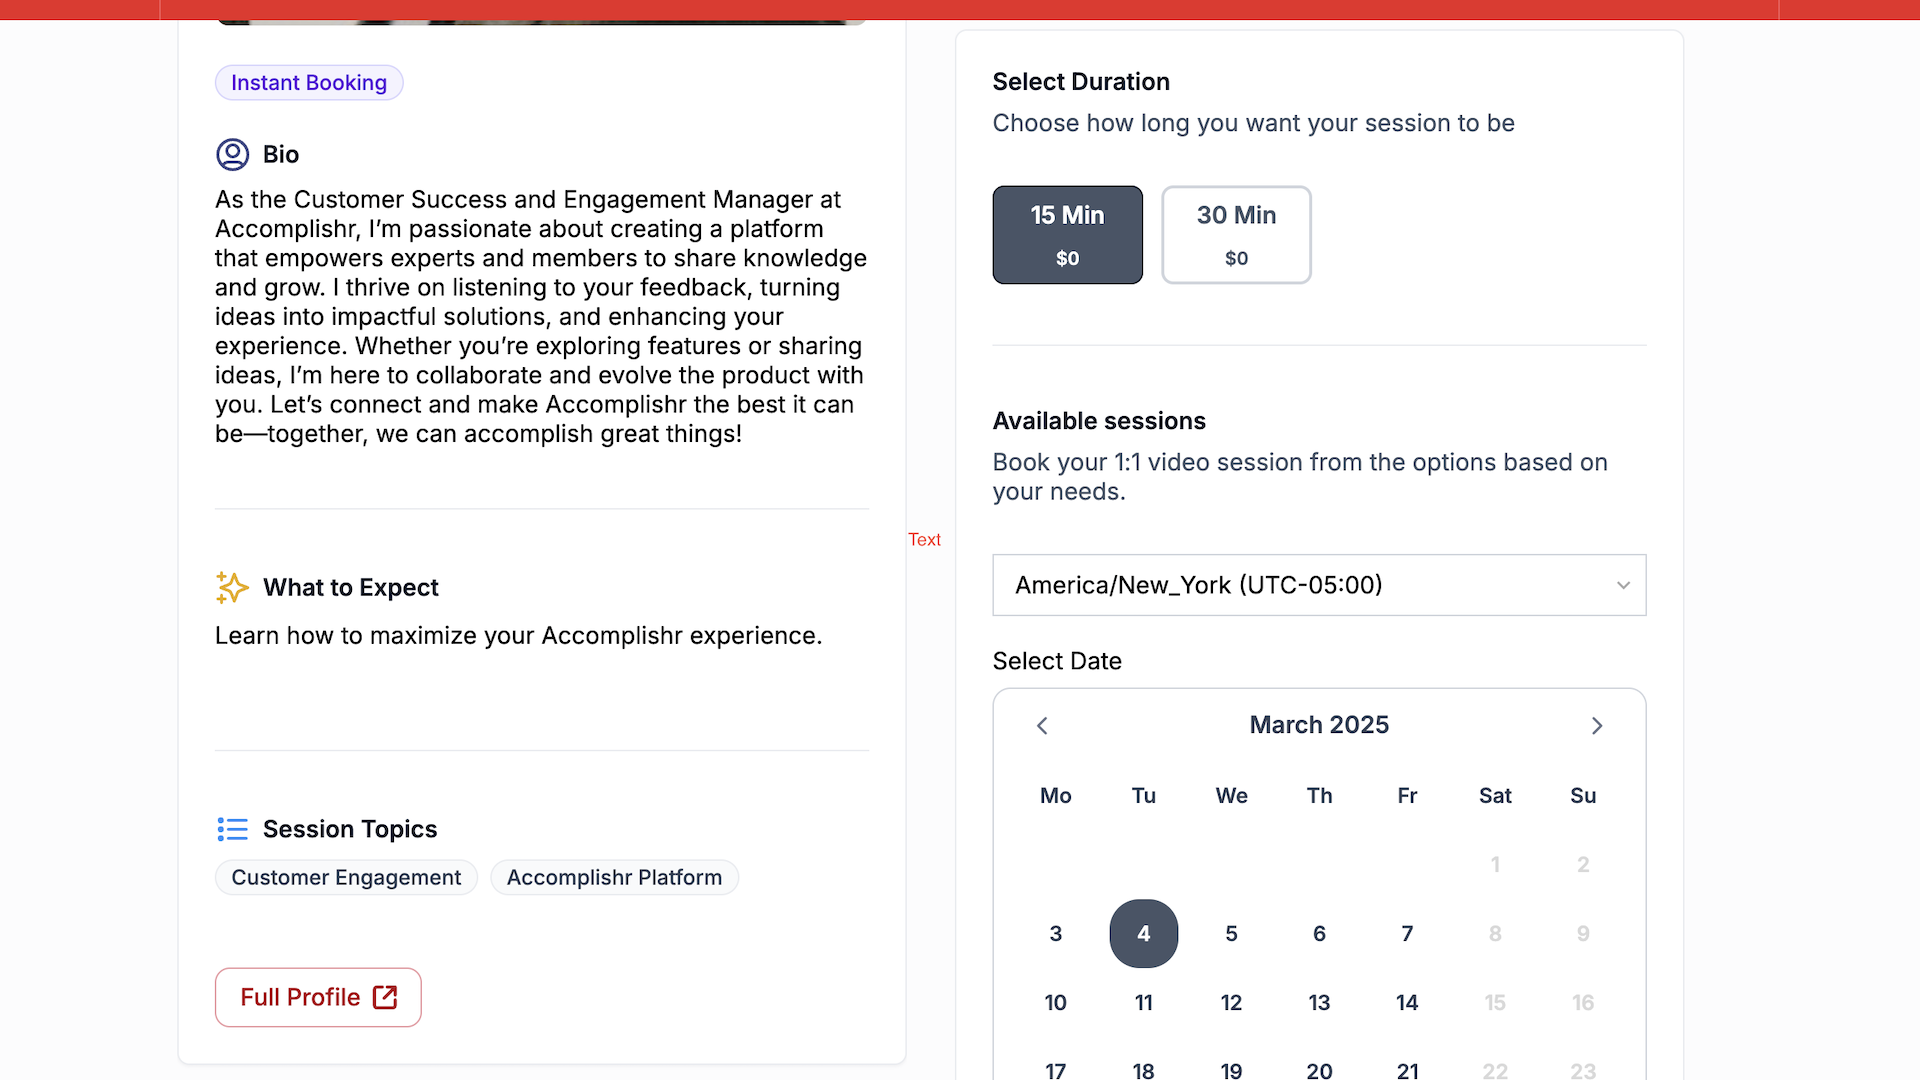Click the disabled March 9 date
The image size is (1920, 1080).
tap(1583, 933)
